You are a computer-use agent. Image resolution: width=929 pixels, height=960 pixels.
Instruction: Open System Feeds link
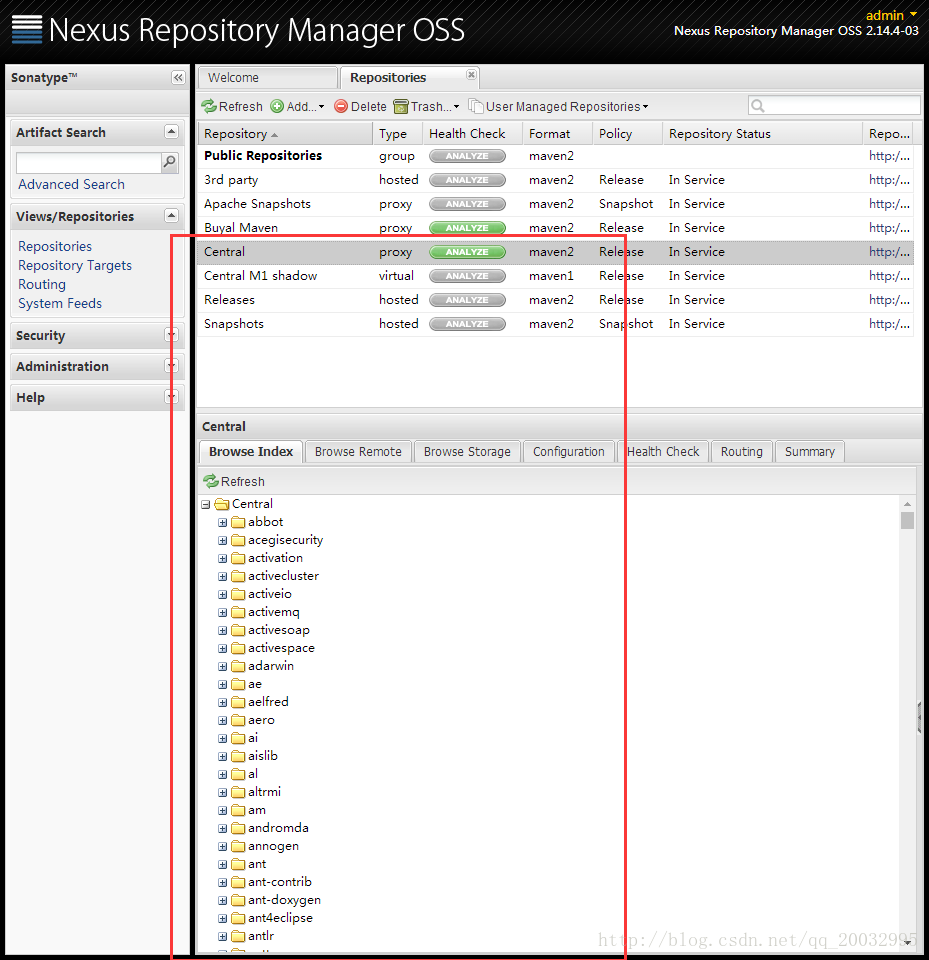tap(60, 303)
